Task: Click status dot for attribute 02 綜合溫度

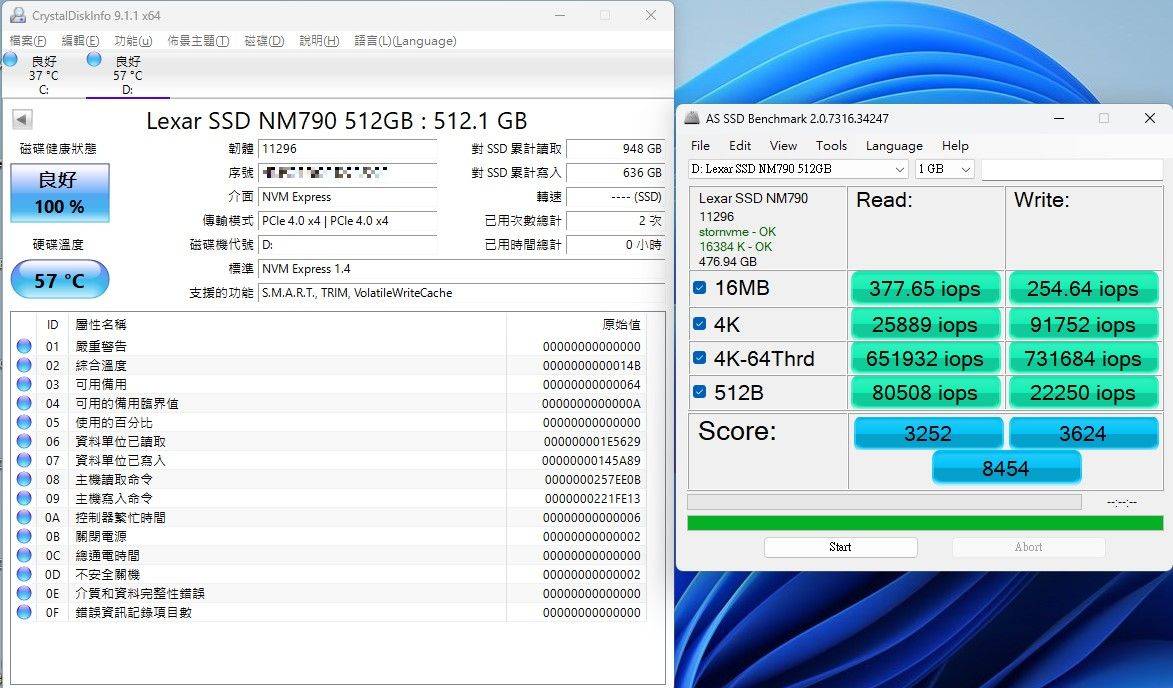Action: 24,365
